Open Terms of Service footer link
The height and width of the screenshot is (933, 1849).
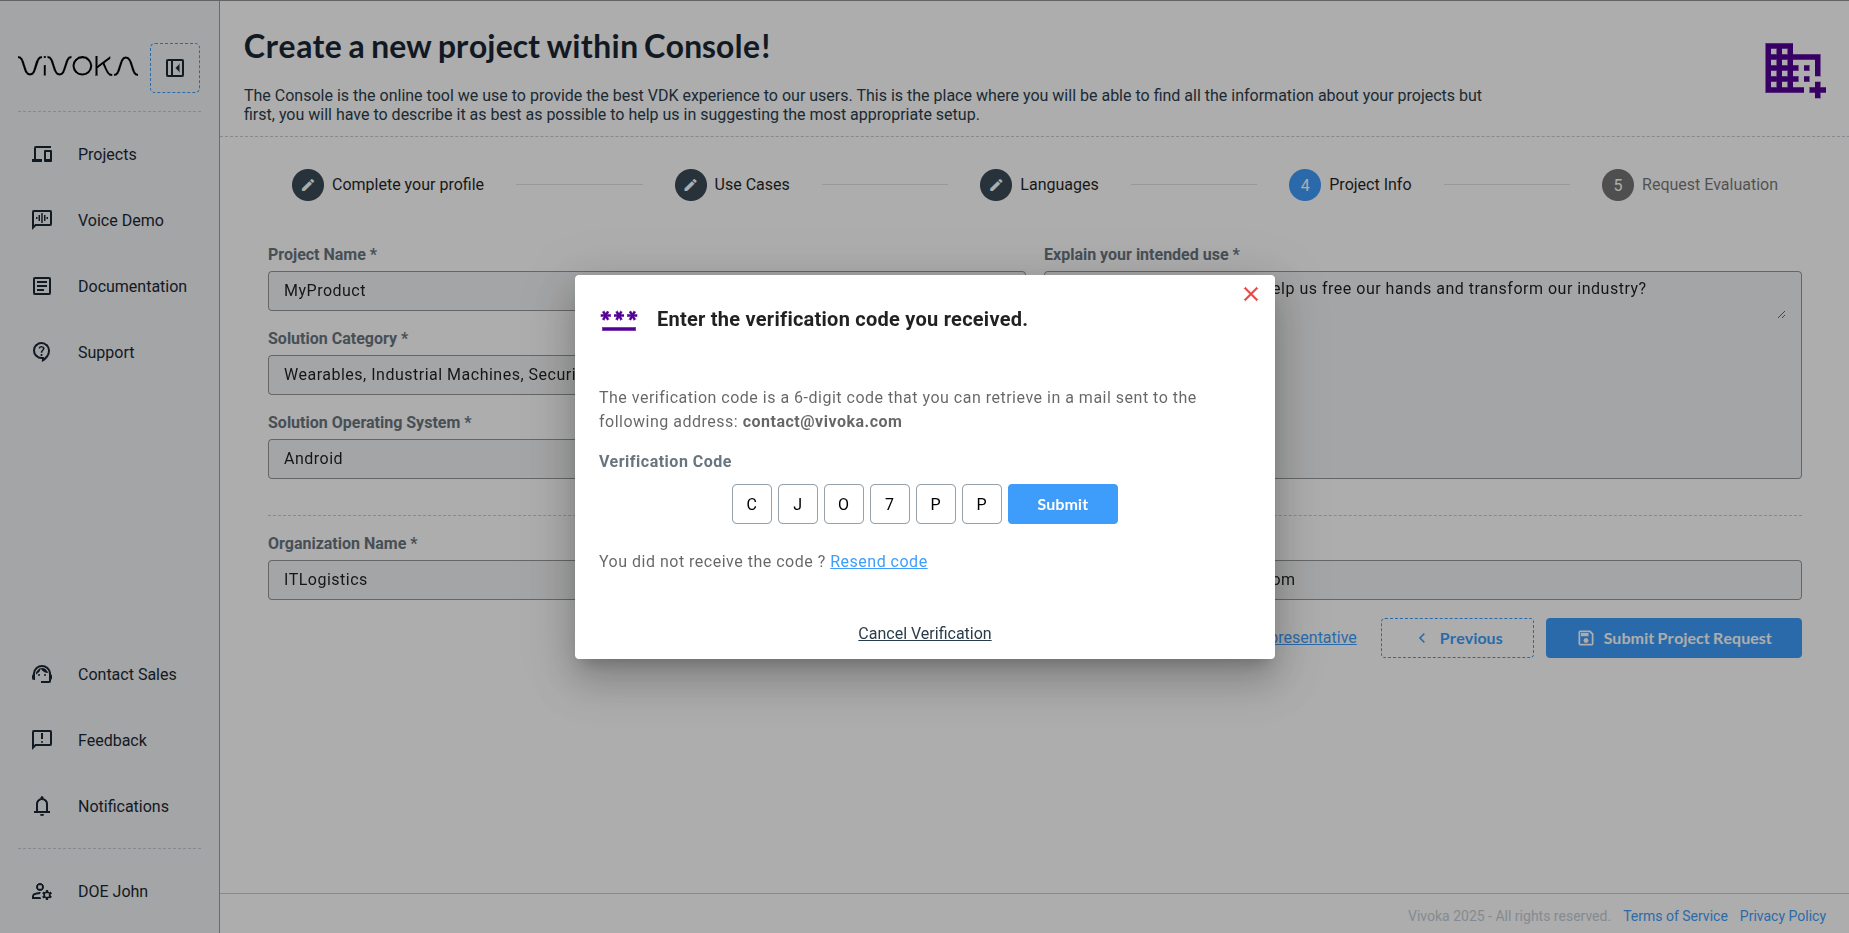tap(1675, 916)
